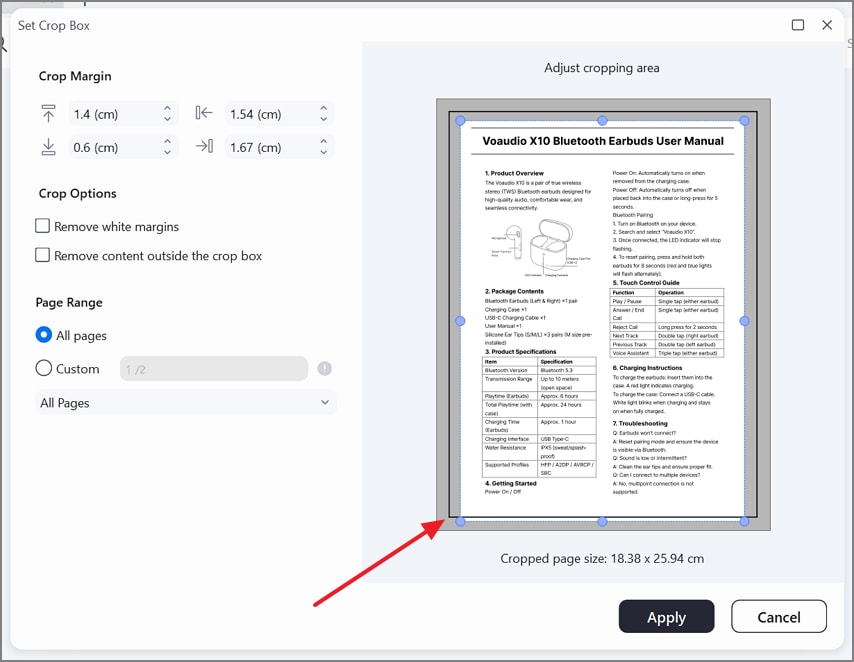Screen dimensions: 854x662
Task: Click the right margin icon
Action: 204,146
